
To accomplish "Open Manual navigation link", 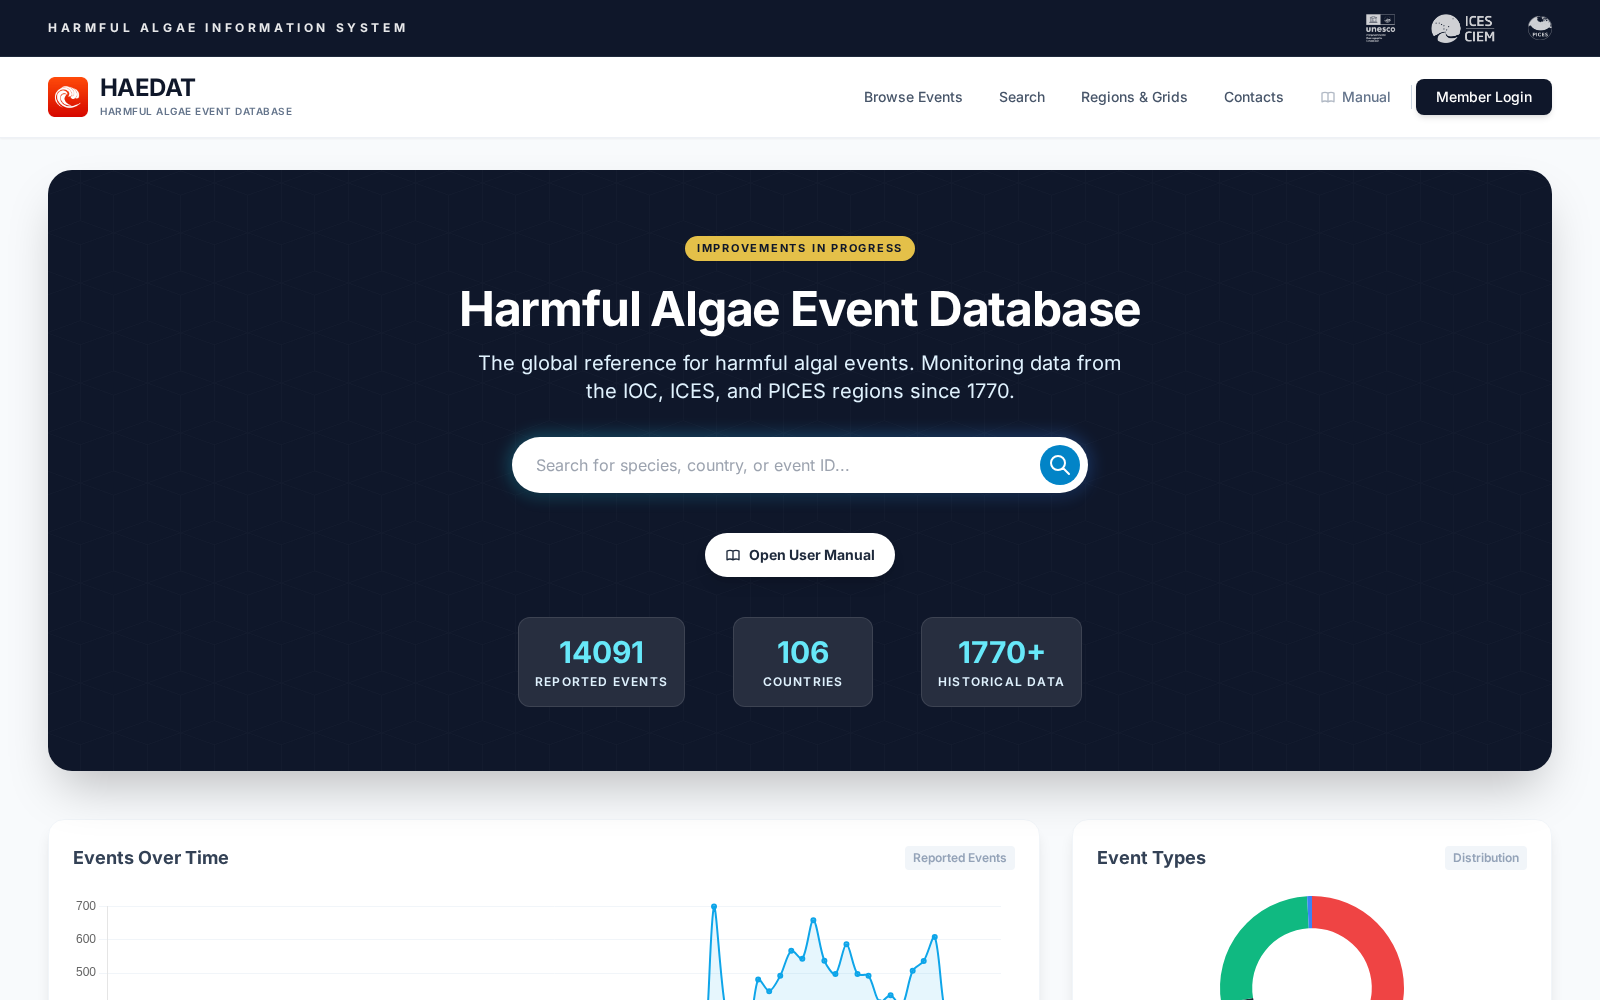I will point(1355,97).
